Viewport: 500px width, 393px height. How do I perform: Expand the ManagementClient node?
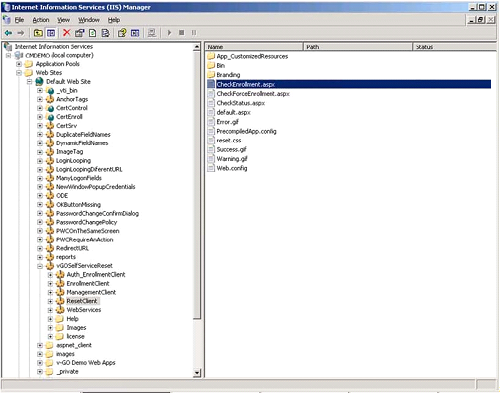[50, 292]
